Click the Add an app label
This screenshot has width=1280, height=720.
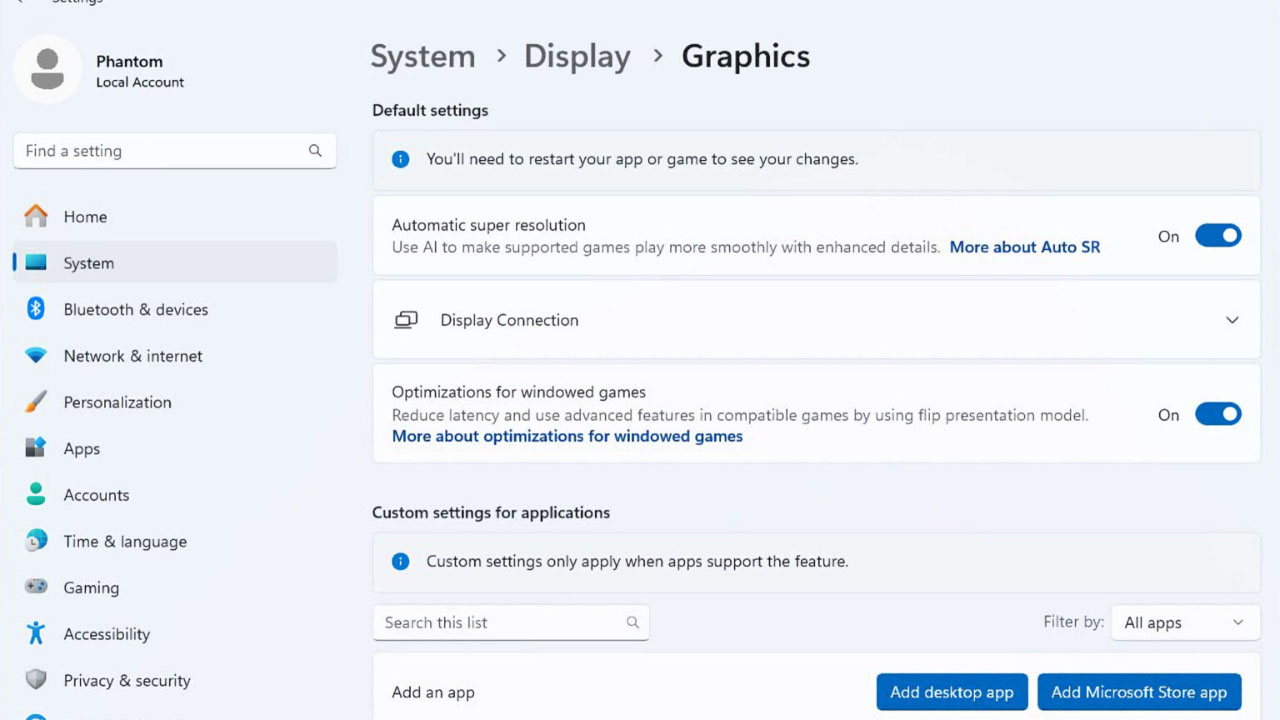coord(433,692)
